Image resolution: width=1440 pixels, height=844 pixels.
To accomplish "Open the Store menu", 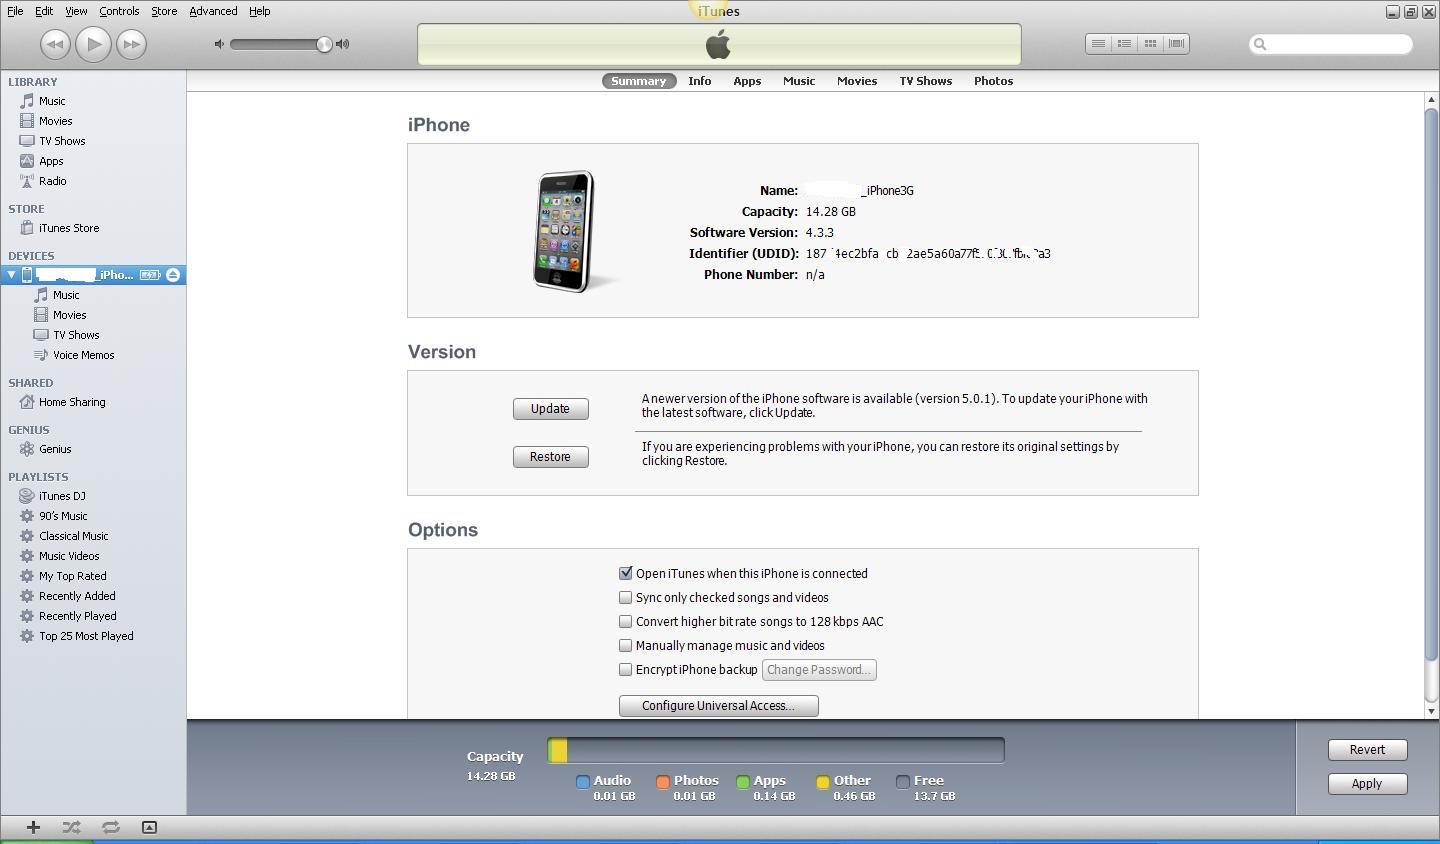I will click(x=164, y=11).
